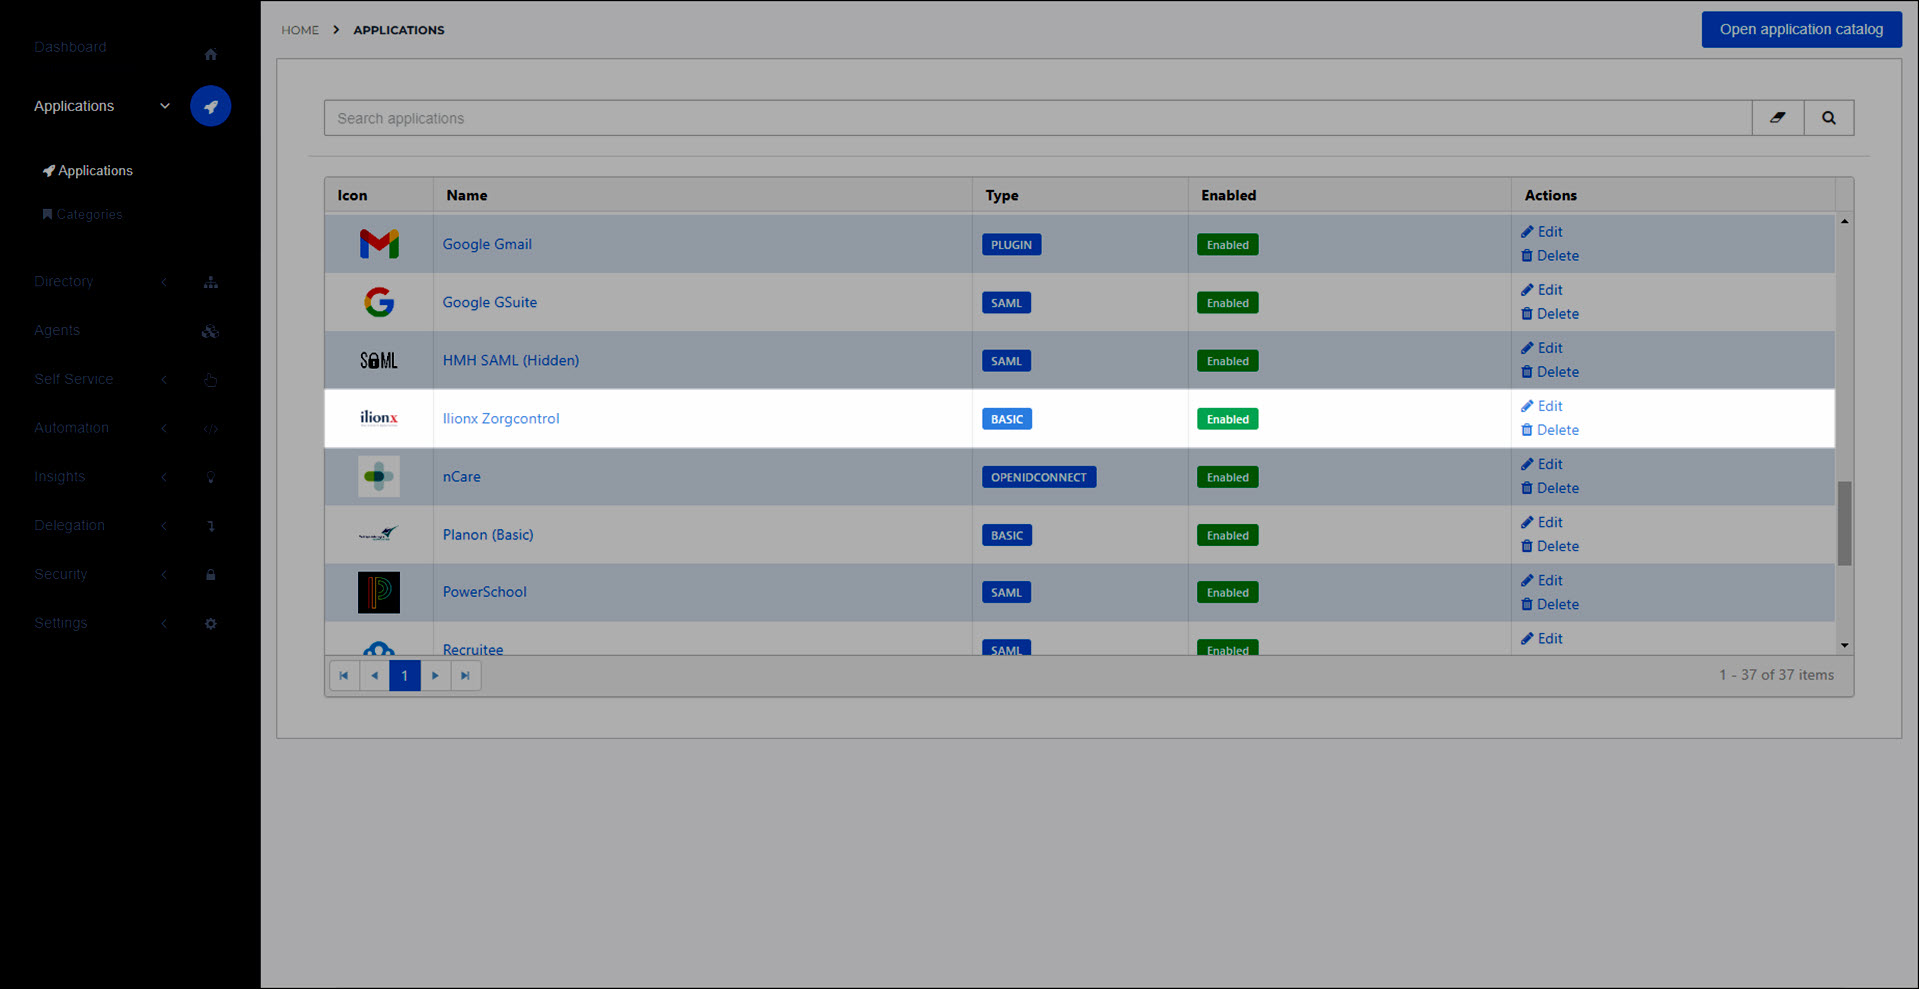Edit the PowerSchool application

pyautogui.click(x=1542, y=580)
